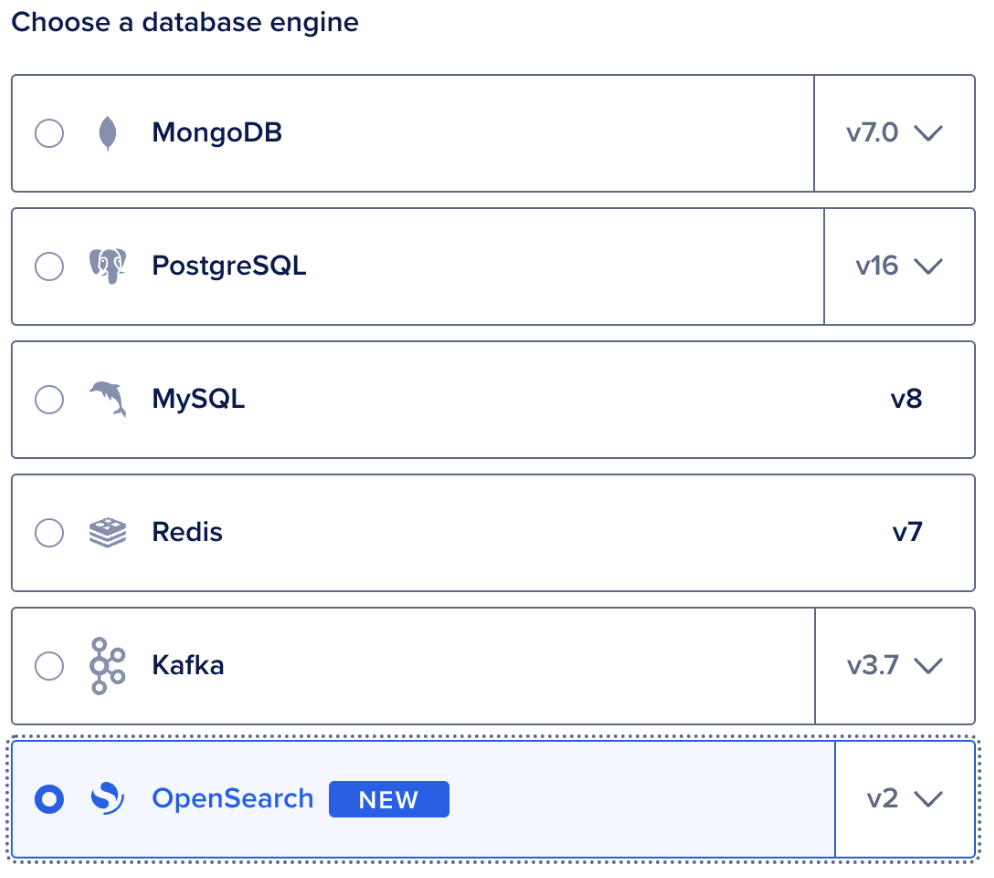Click the NEW badge beside OpenSearch
994x878 pixels.
pyautogui.click(x=389, y=799)
